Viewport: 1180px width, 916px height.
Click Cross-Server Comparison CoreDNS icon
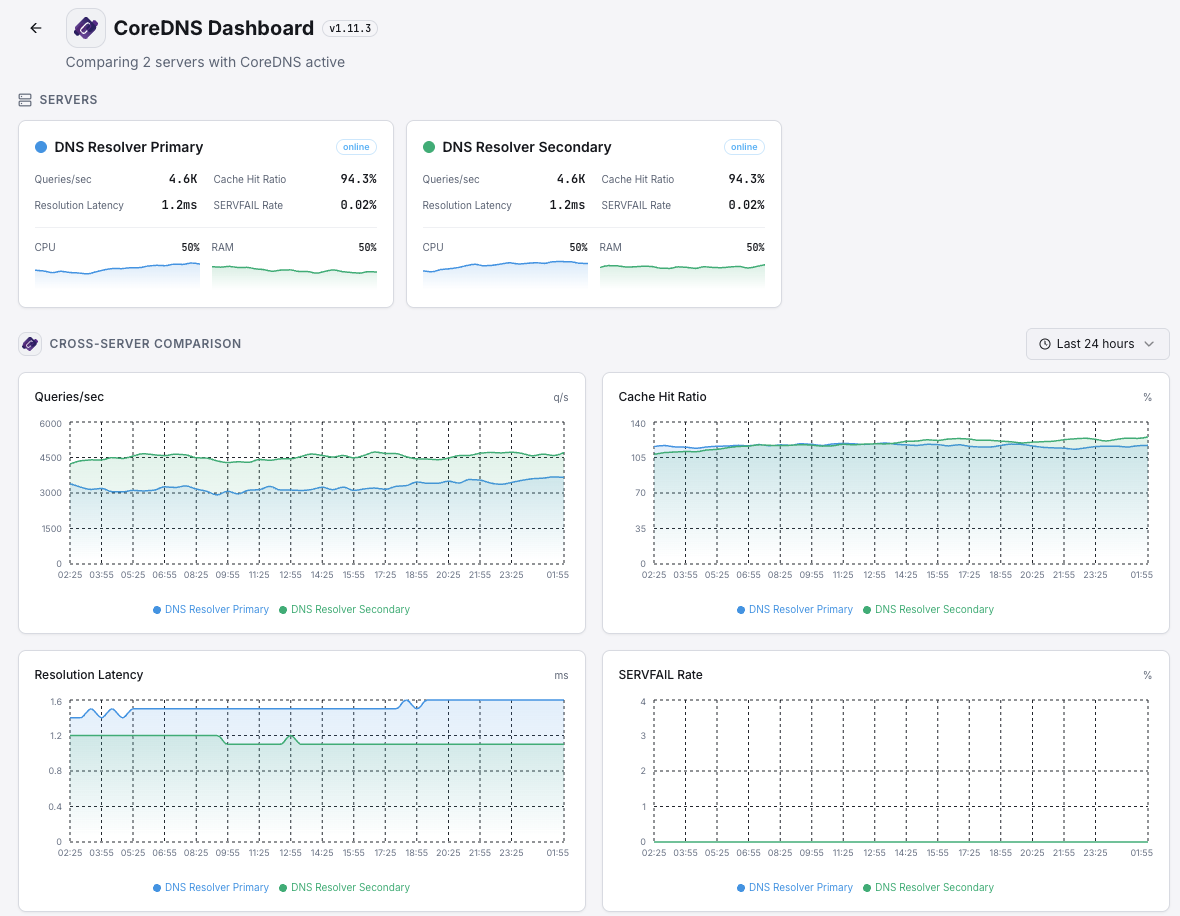tap(30, 344)
